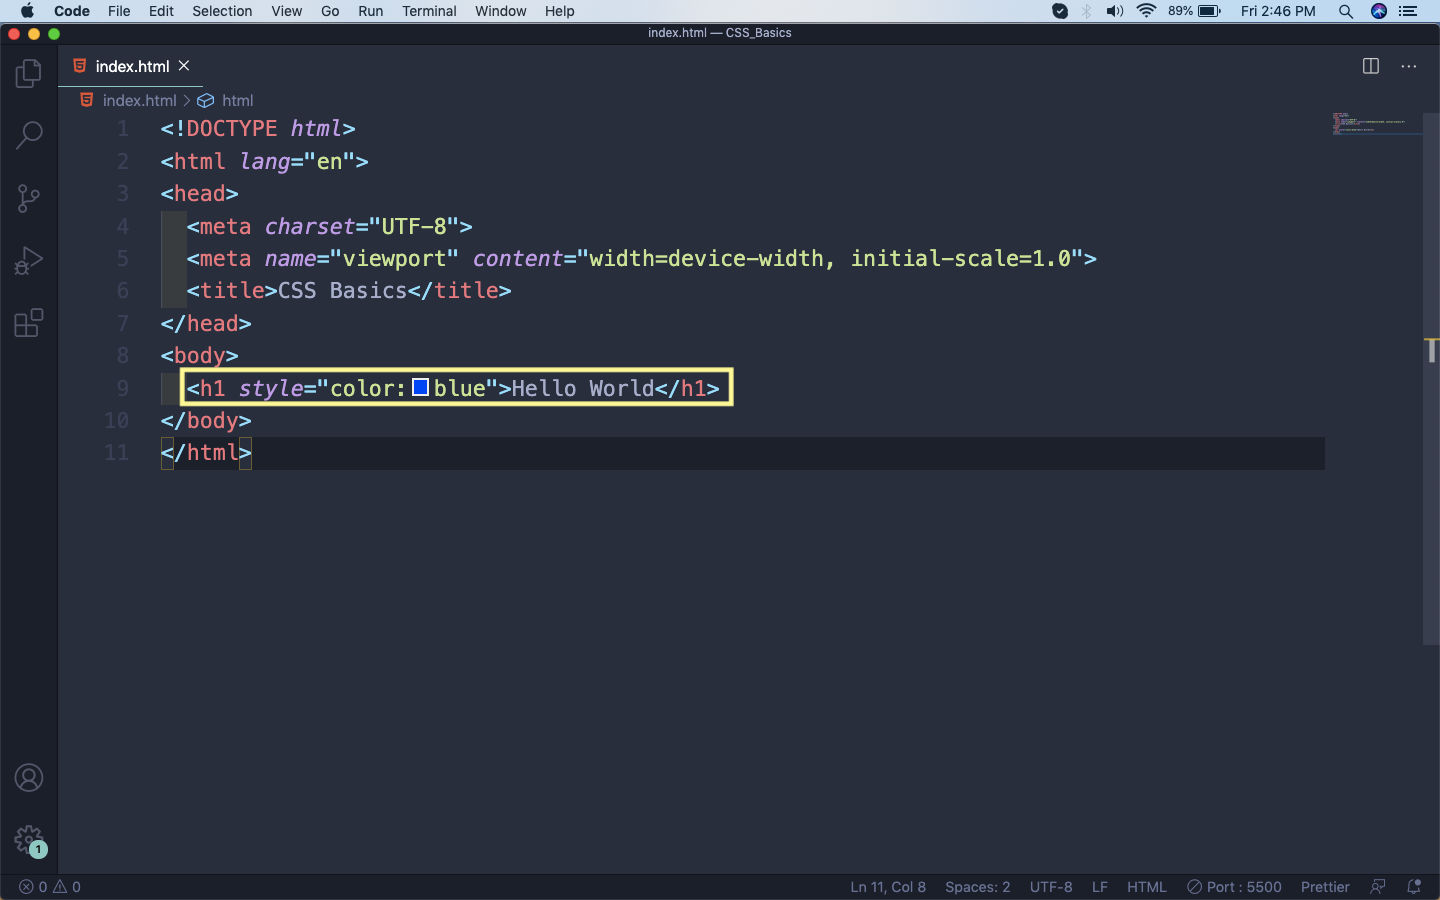Click the <html lang="en"> line
Screen dimensions: 1440x900
pyautogui.click(x=264, y=161)
